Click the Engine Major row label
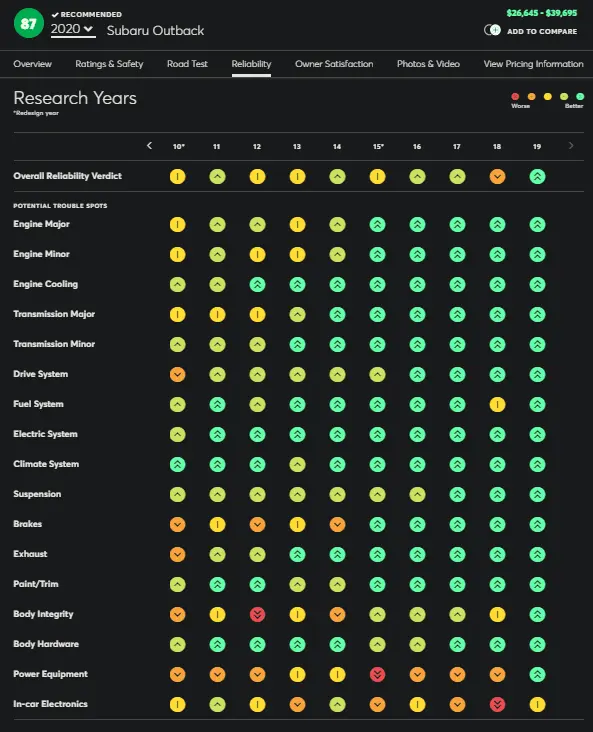The image size is (593, 732). pyautogui.click(x=42, y=224)
